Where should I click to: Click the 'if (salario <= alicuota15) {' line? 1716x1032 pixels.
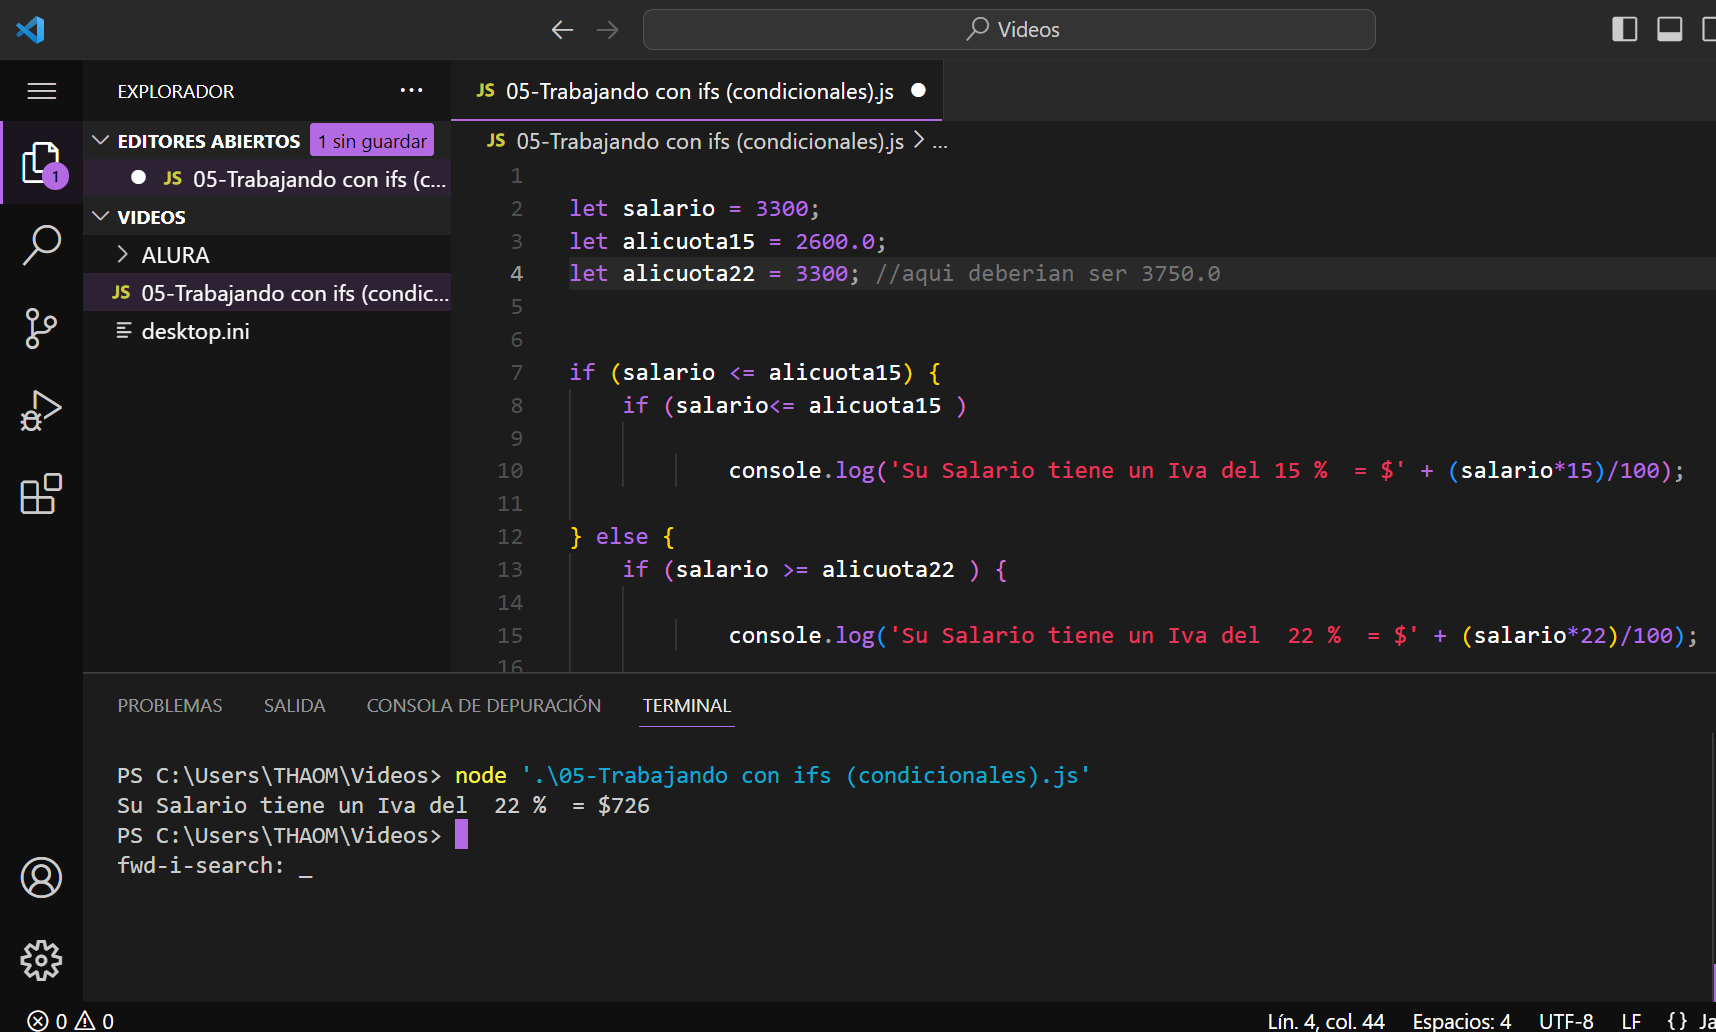(755, 373)
